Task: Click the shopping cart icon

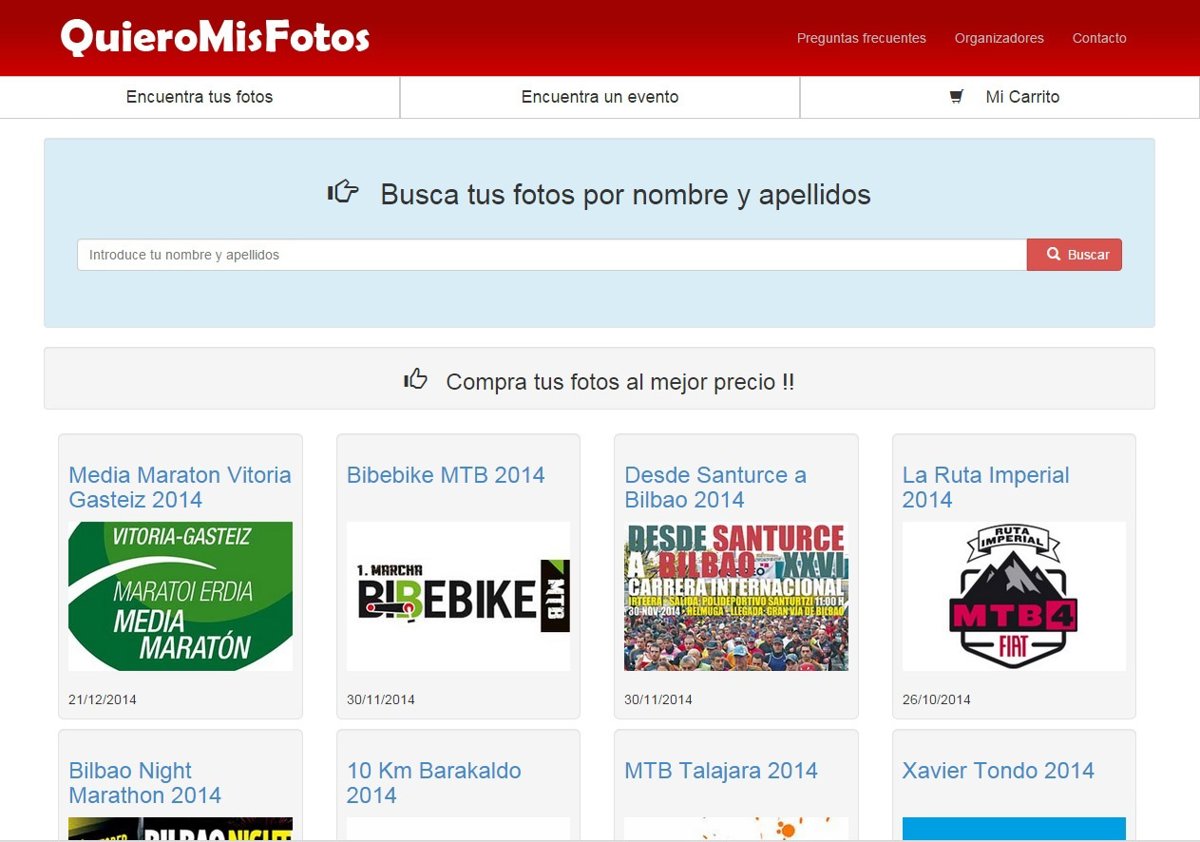Action: [957, 97]
